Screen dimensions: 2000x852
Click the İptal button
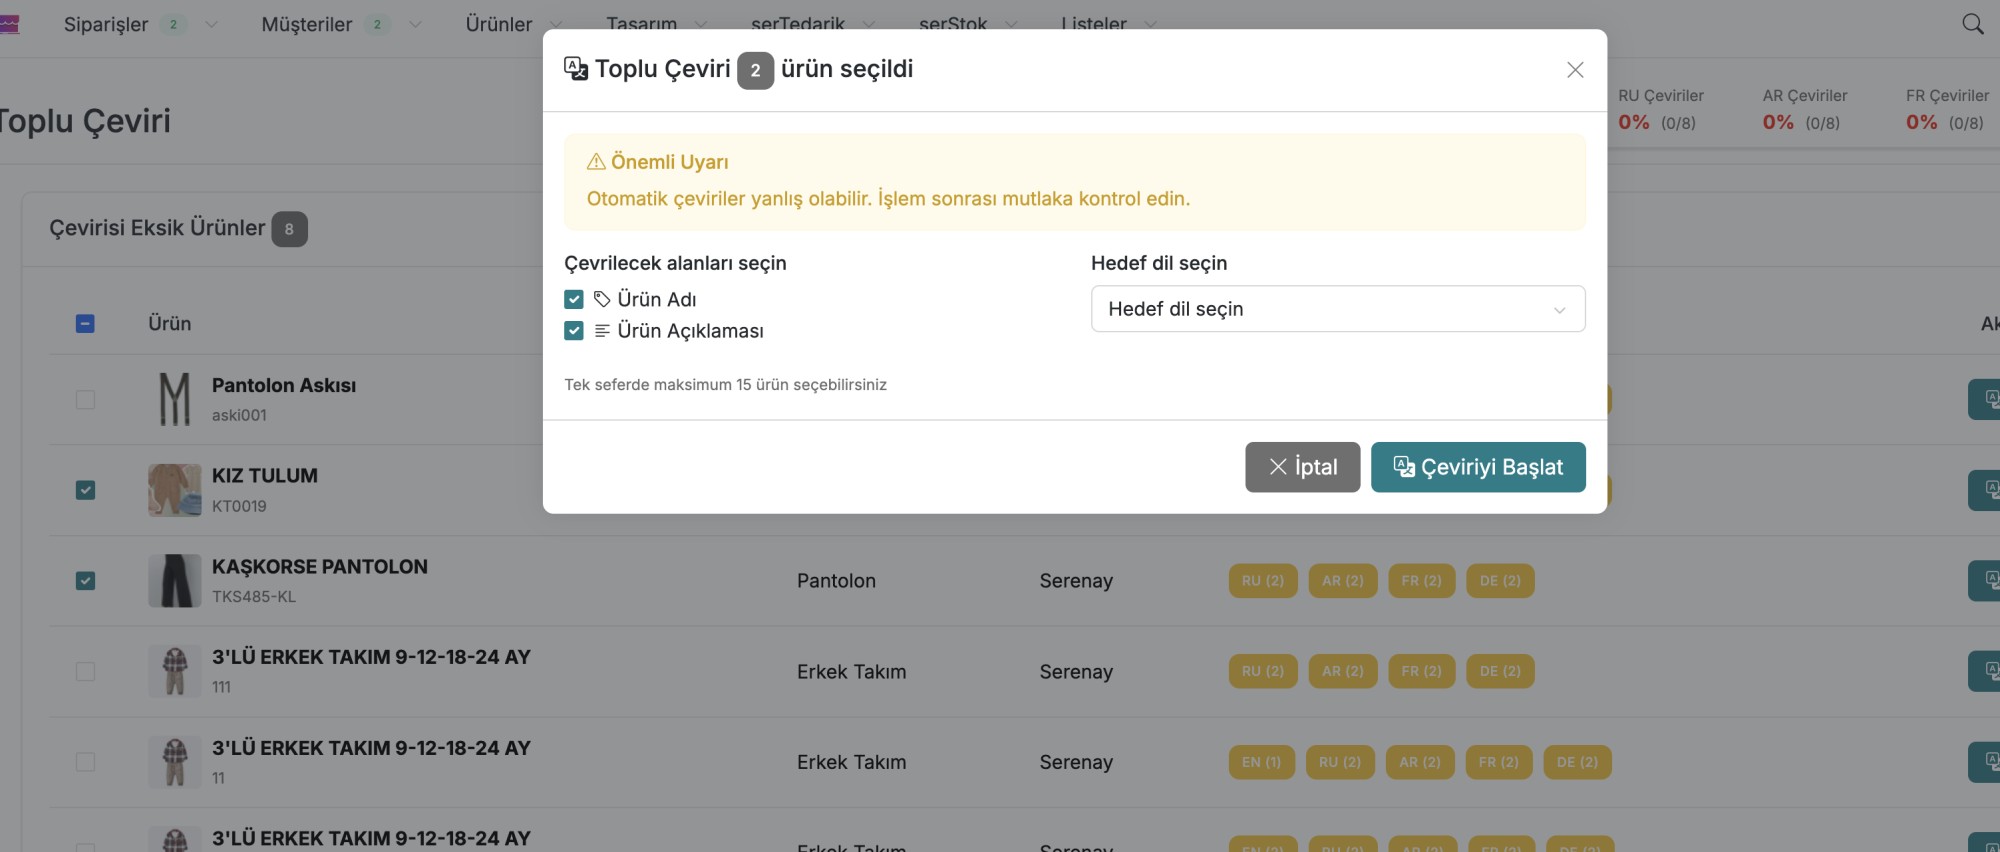point(1302,467)
